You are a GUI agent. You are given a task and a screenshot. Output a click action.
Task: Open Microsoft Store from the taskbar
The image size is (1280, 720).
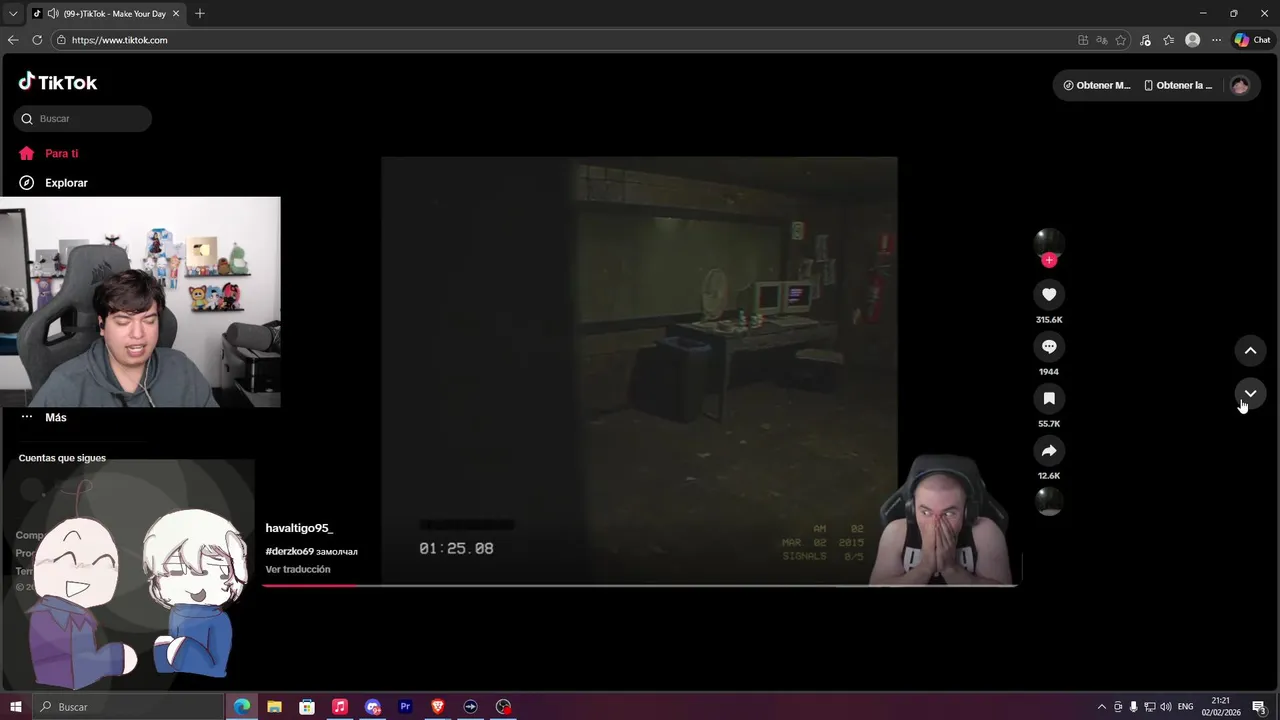pos(307,707)
